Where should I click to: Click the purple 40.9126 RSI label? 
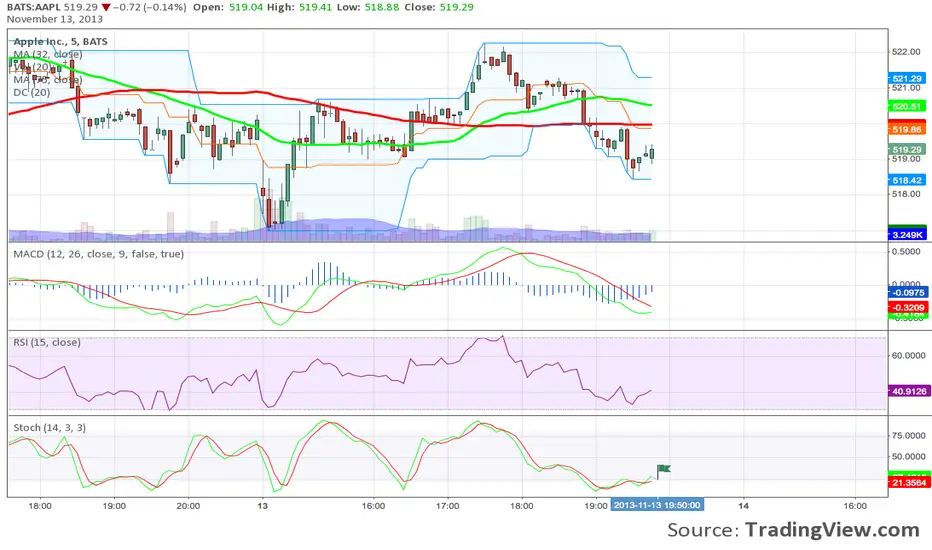tap(907, 391)
